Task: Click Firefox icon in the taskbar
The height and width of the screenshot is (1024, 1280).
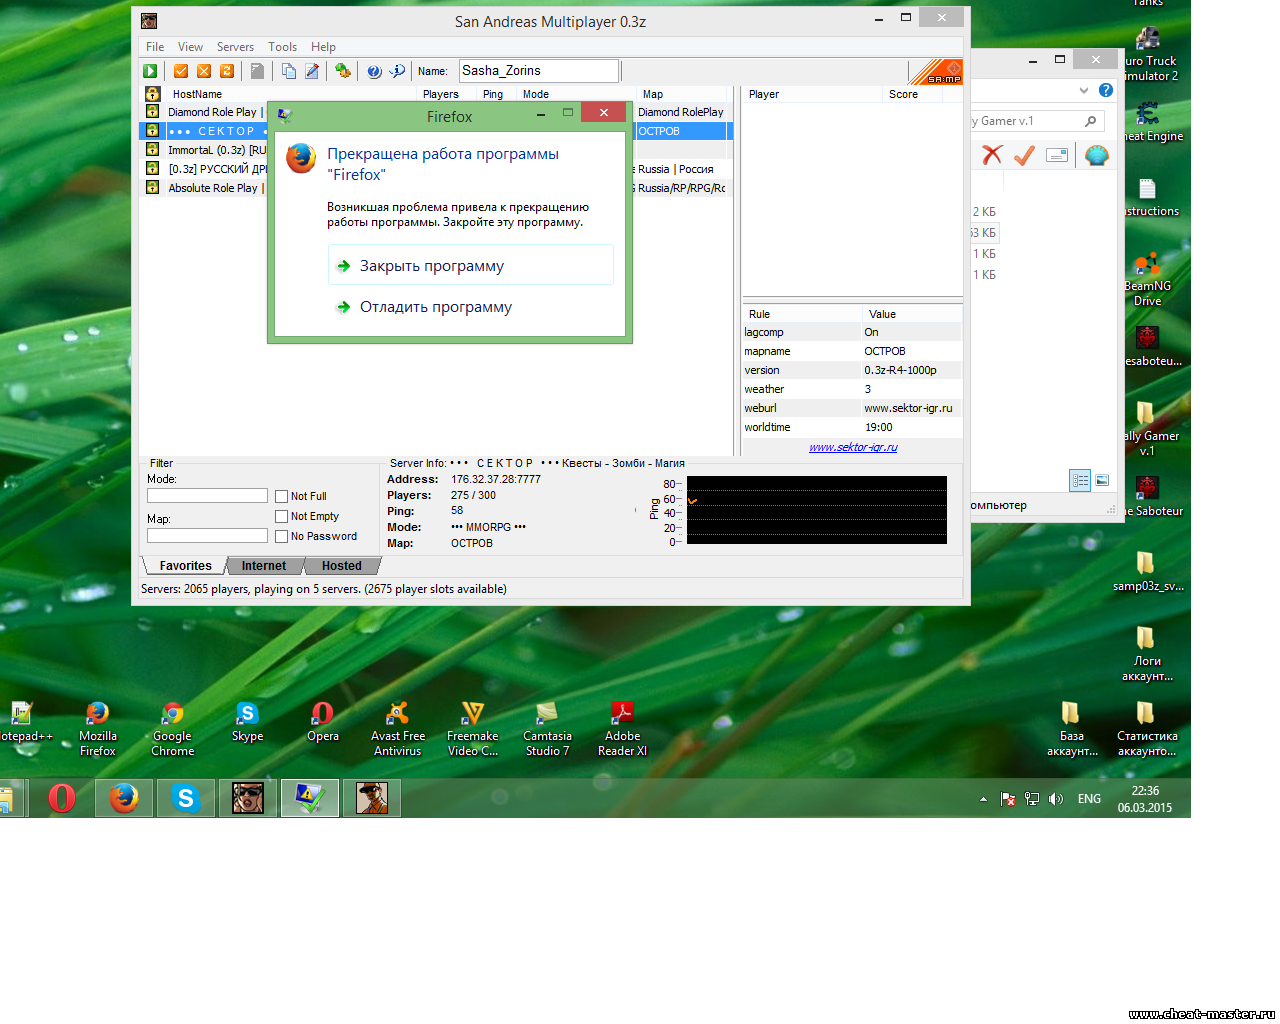Action: point(124,798)
